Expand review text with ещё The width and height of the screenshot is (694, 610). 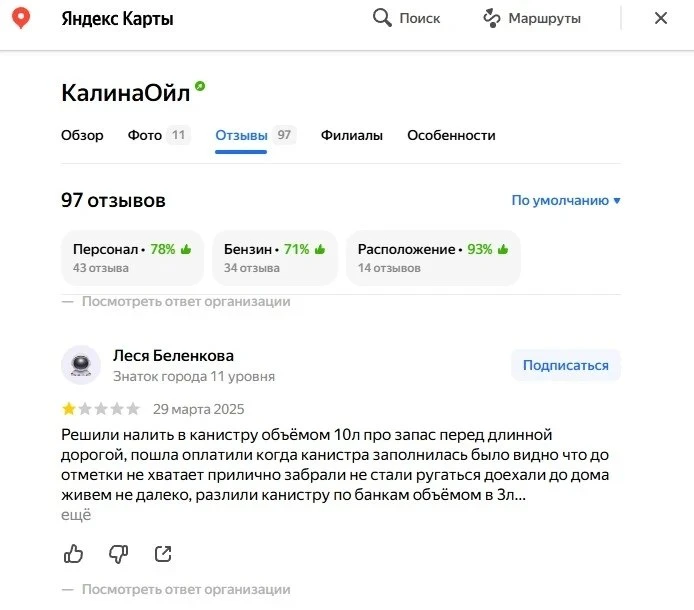point(76,514)
